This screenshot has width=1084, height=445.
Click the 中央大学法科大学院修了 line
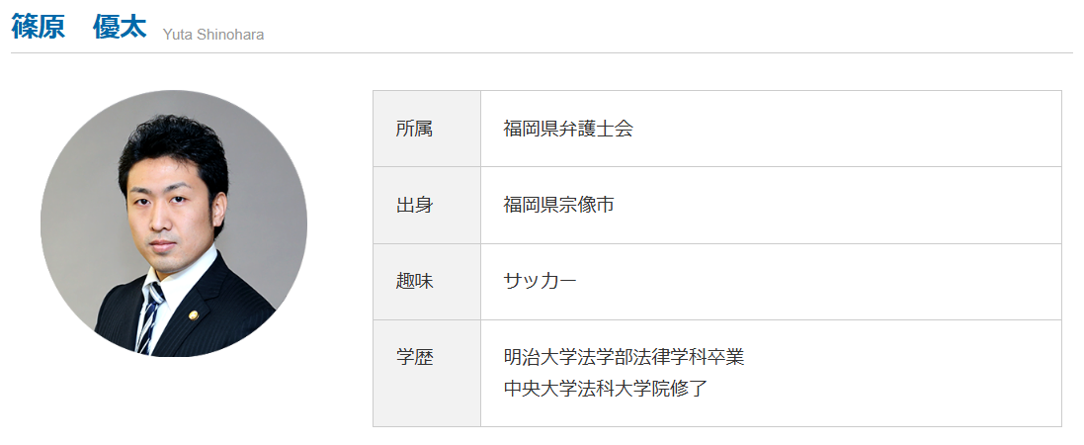tap(606, 388)
